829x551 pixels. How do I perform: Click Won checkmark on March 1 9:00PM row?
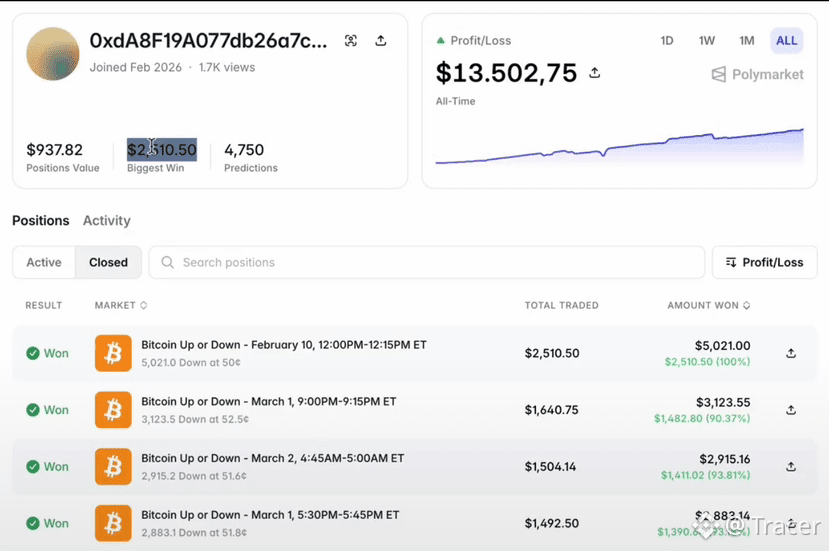tap(33, 410)
